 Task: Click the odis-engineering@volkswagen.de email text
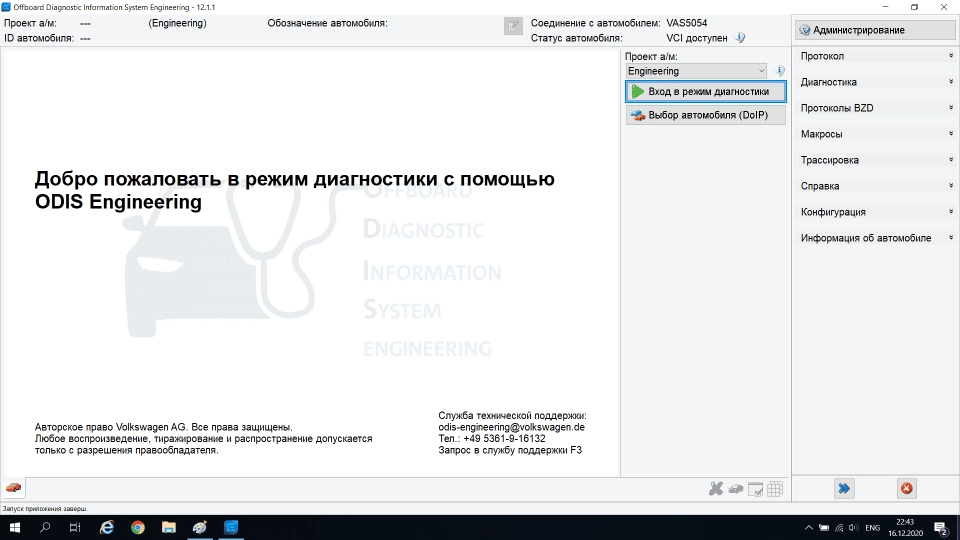pos(511,427)
